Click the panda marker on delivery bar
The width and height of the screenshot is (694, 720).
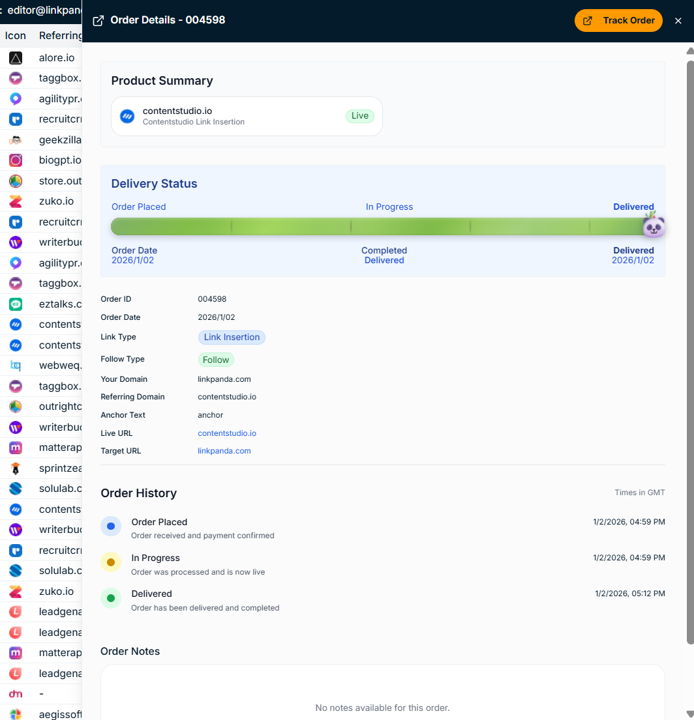coord(653,226)
